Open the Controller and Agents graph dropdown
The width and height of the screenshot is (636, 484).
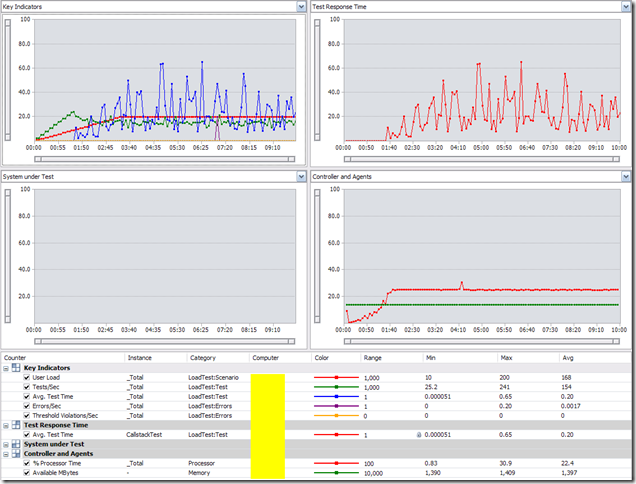(x=625, y=176)
